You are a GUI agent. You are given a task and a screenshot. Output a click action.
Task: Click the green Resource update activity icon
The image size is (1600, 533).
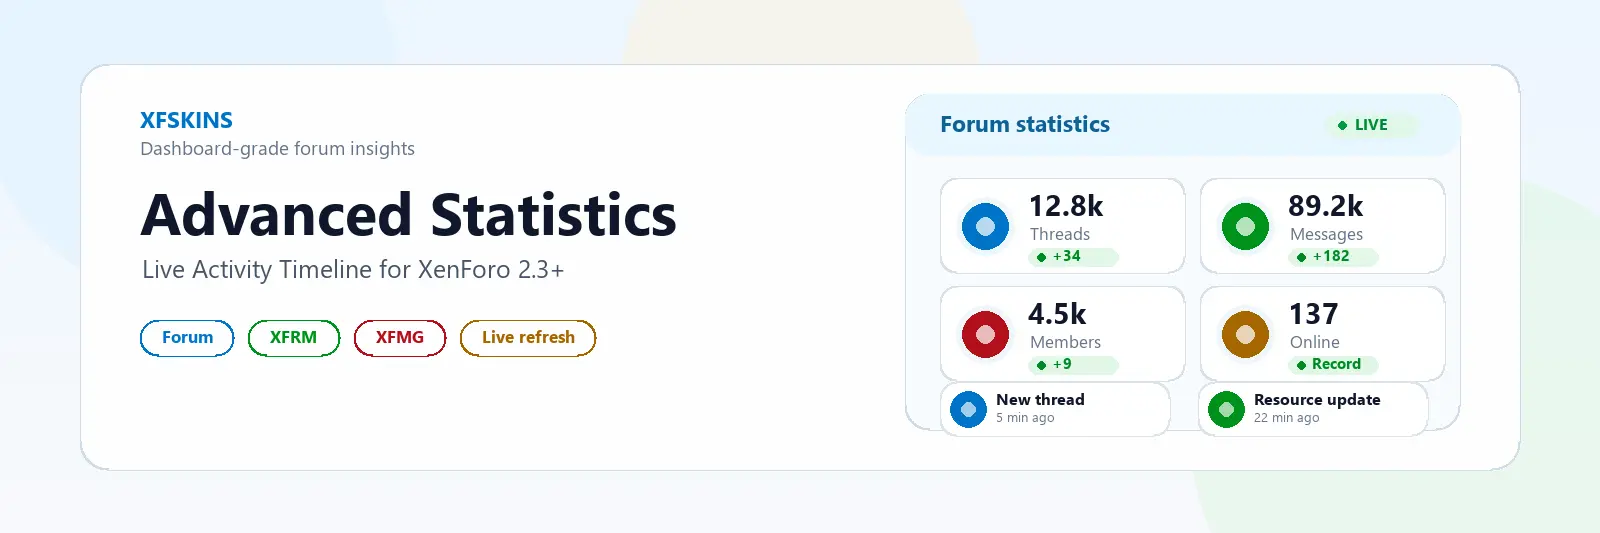pyautogui.click(x=1226, y=409)
